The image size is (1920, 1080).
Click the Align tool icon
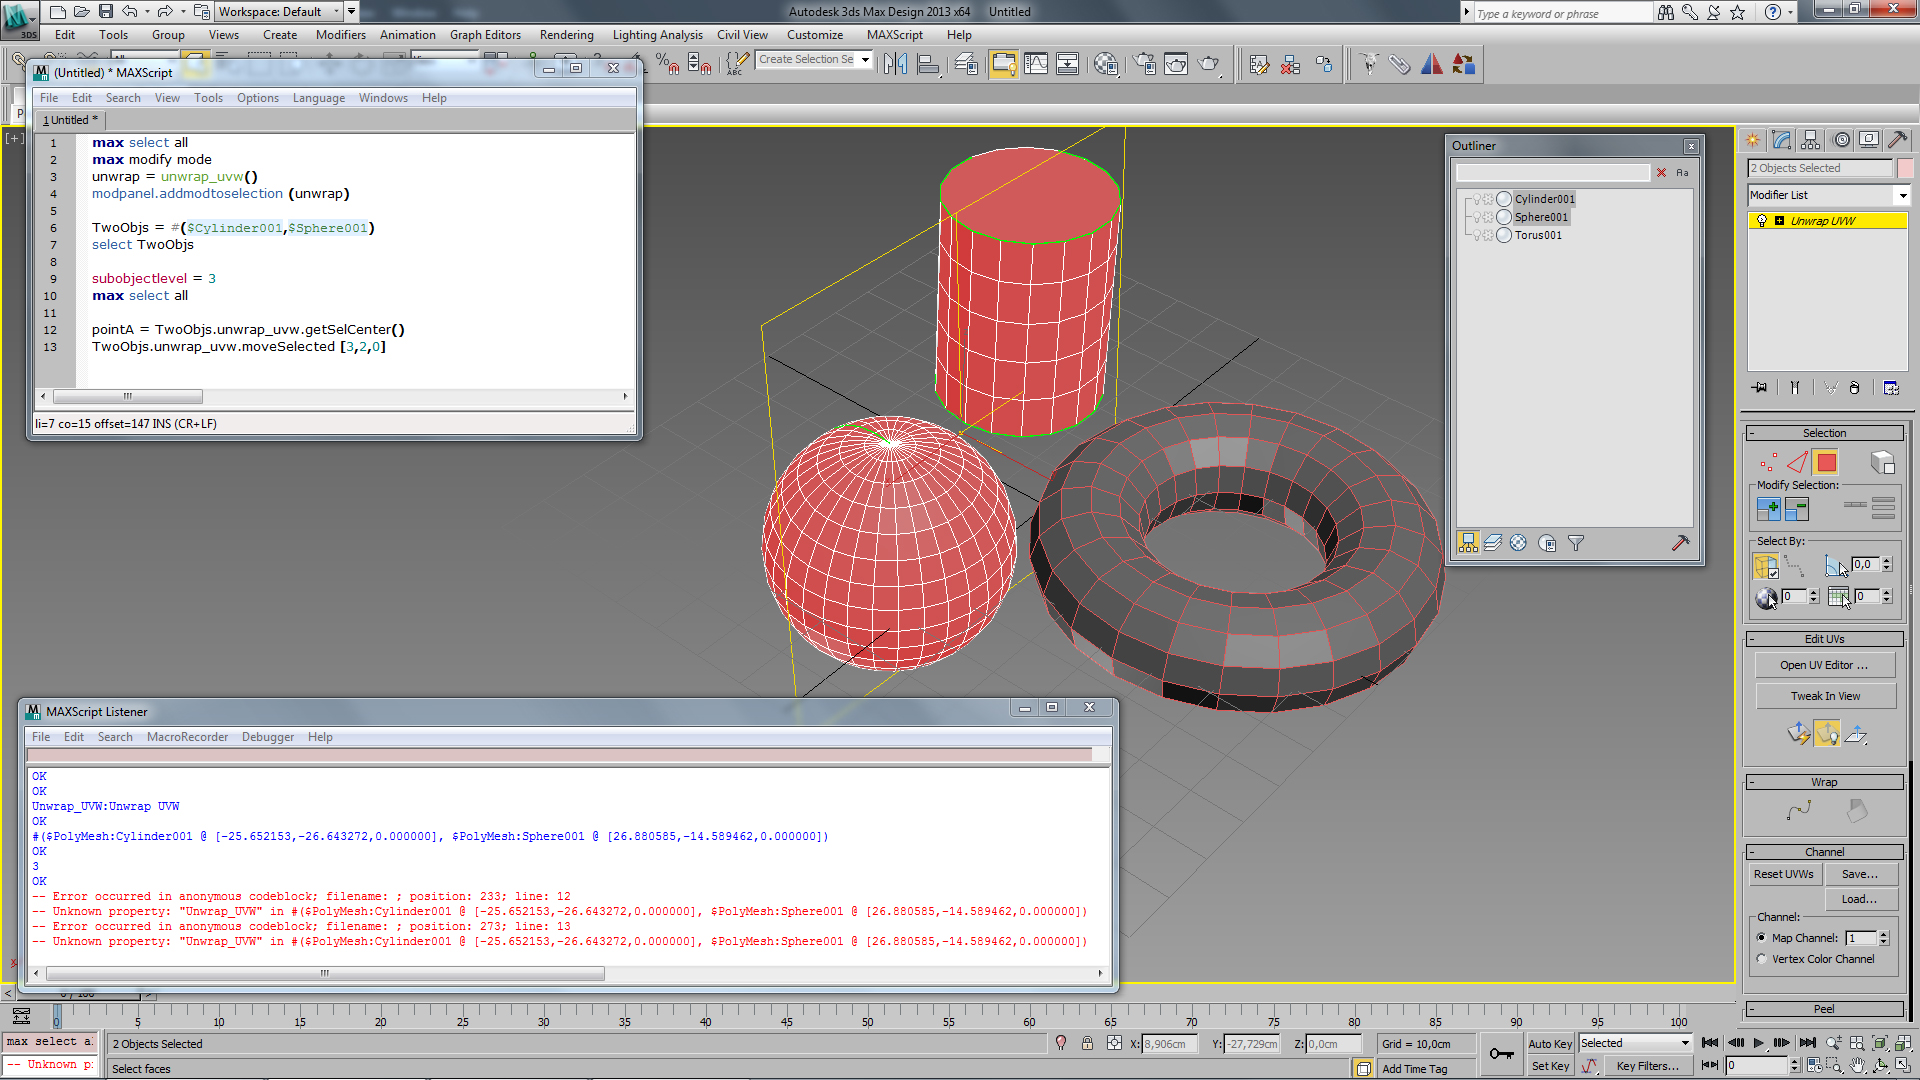(929, 65)
